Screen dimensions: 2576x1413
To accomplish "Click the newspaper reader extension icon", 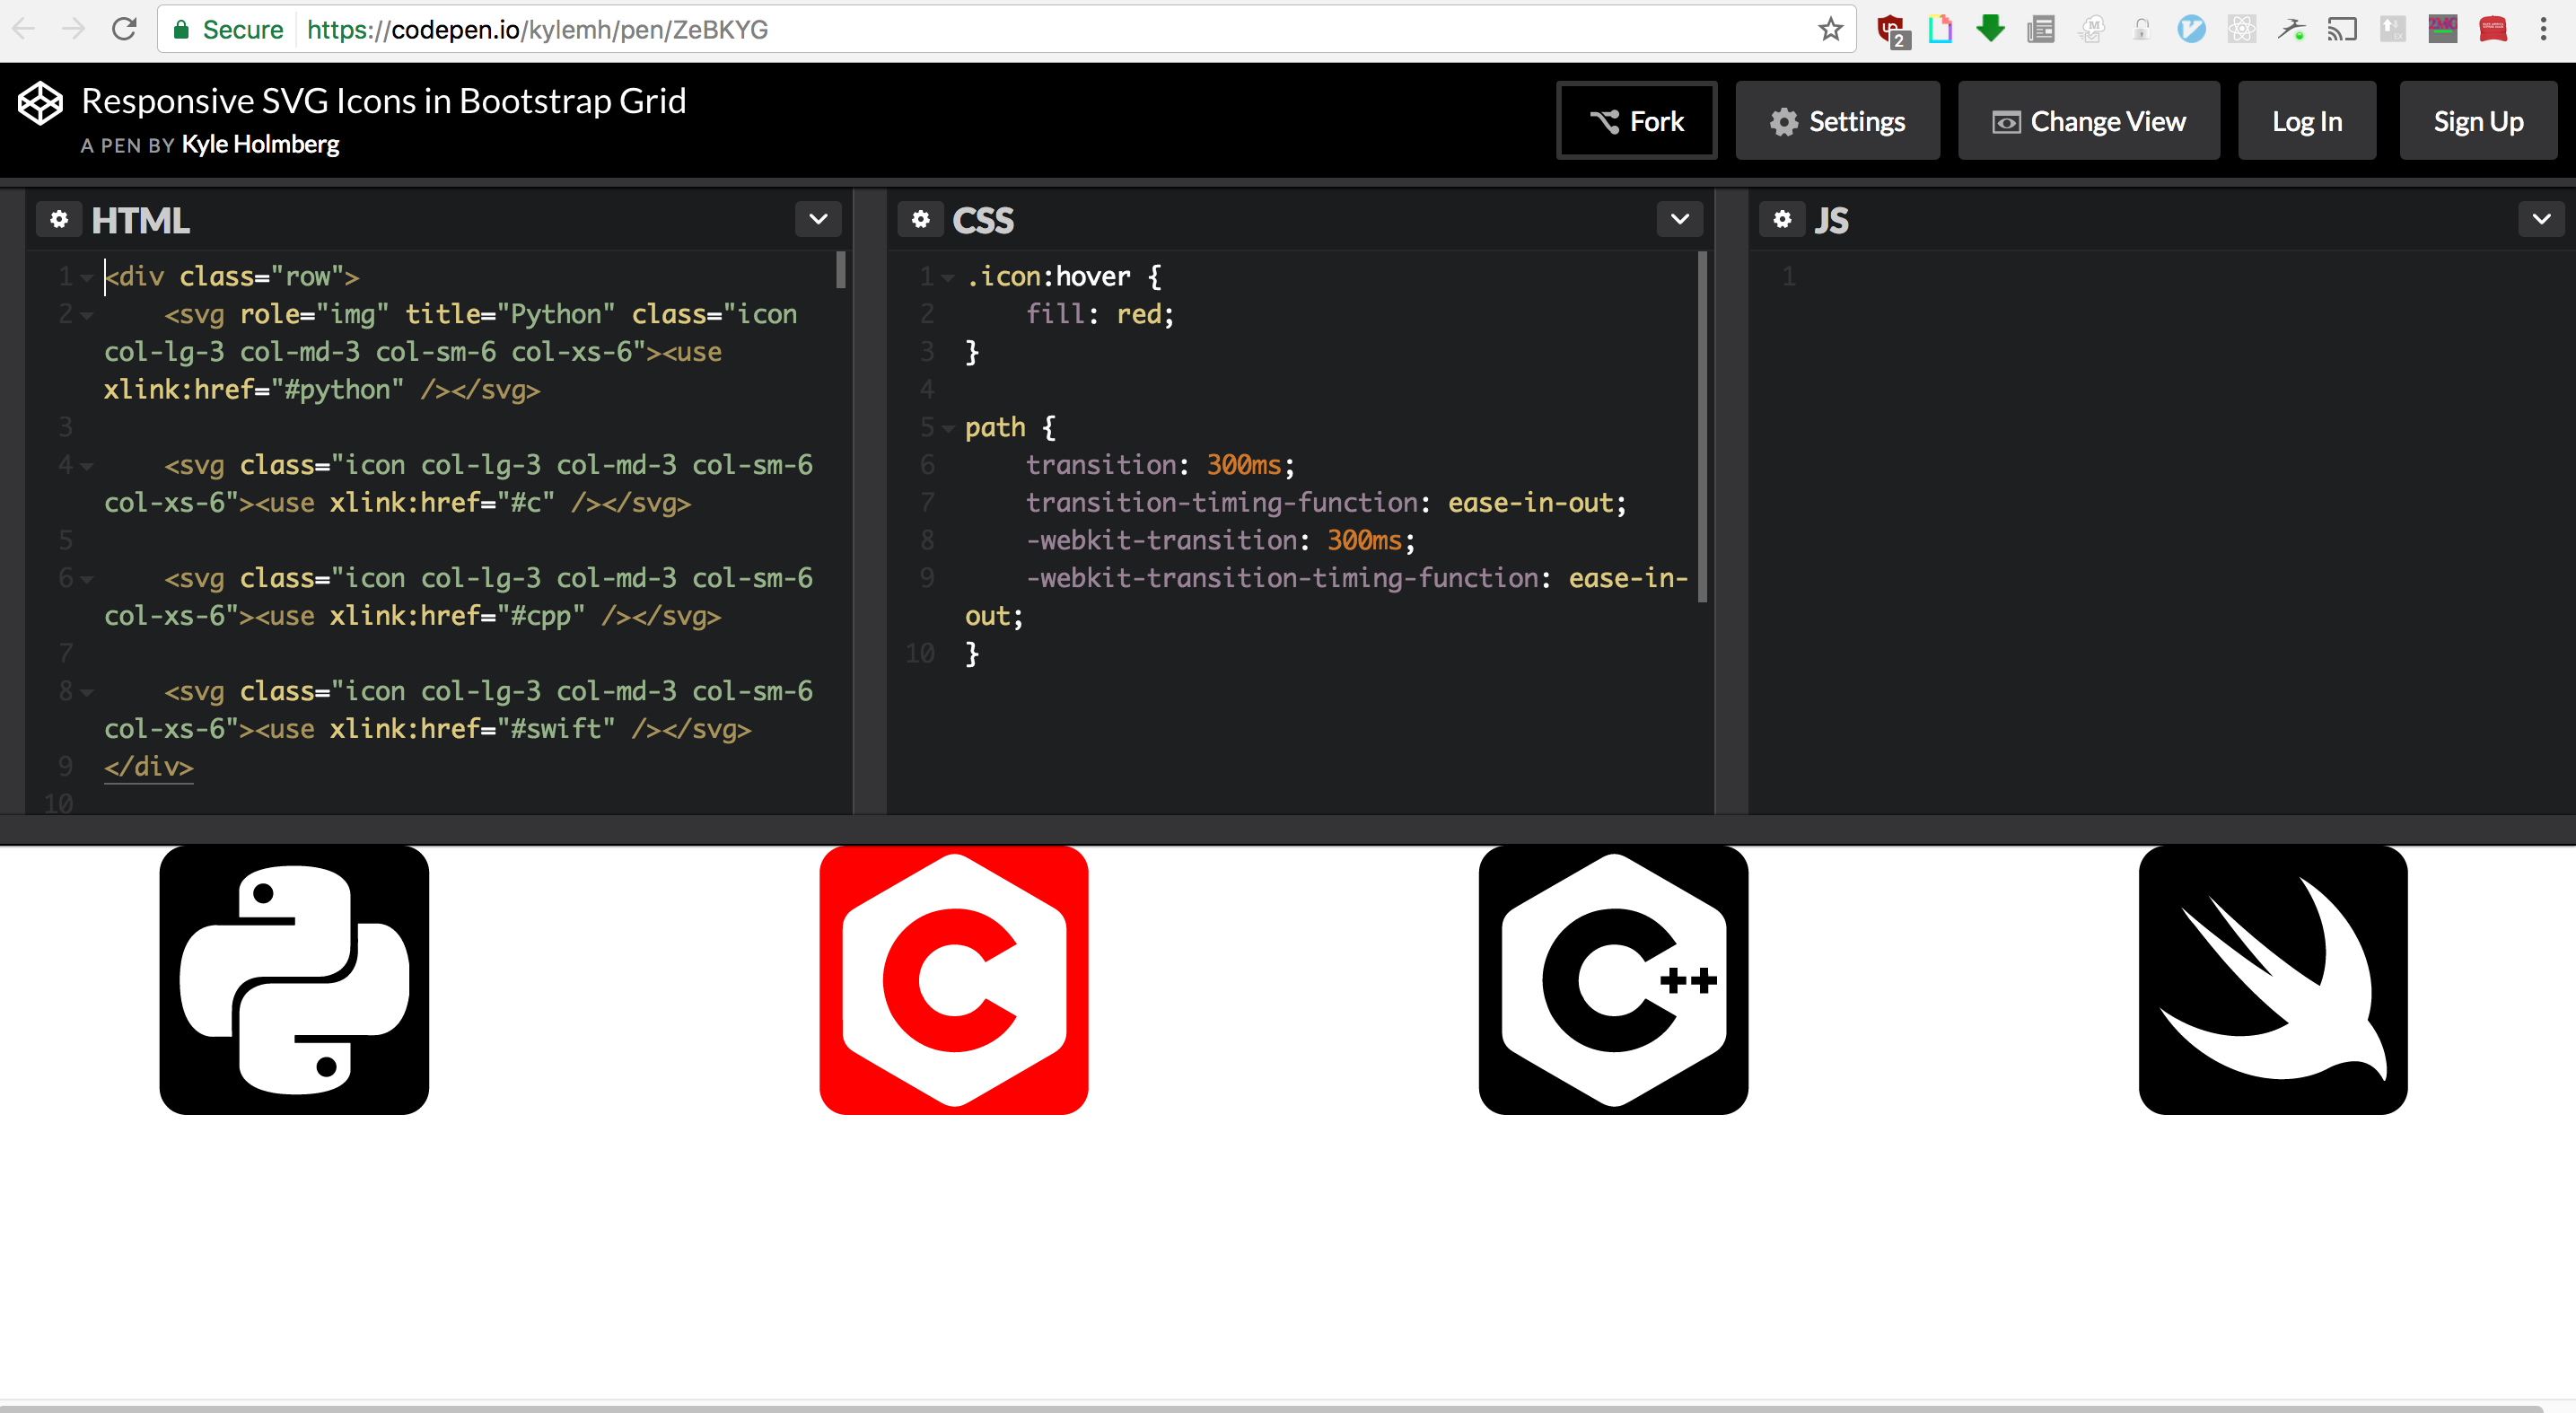I will pyautogui.click(x=2040, y=29).
